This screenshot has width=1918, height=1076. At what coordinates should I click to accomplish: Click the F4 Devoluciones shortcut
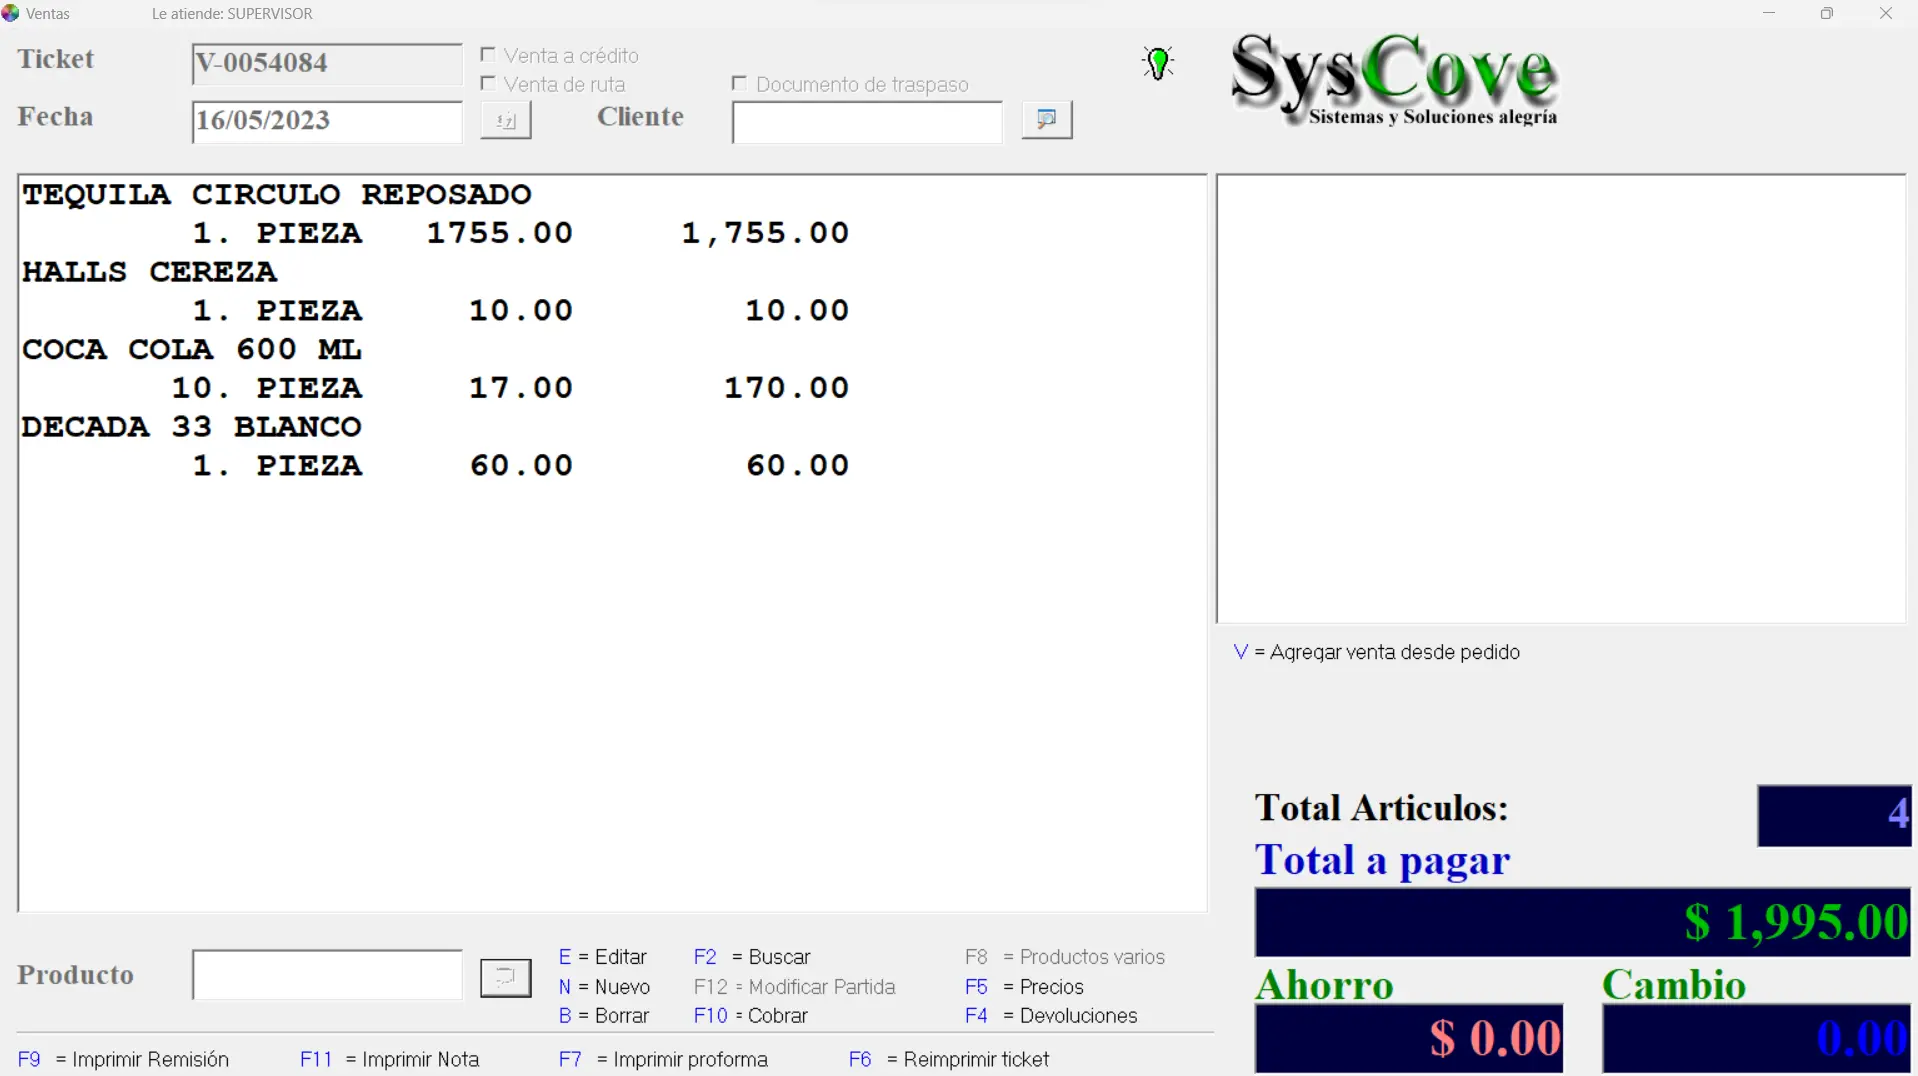(1051, 1015)
